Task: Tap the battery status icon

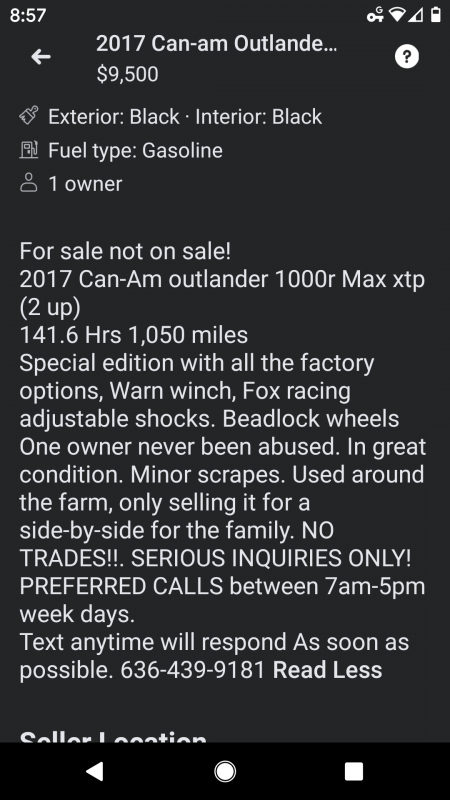Action: coord(435,15)
